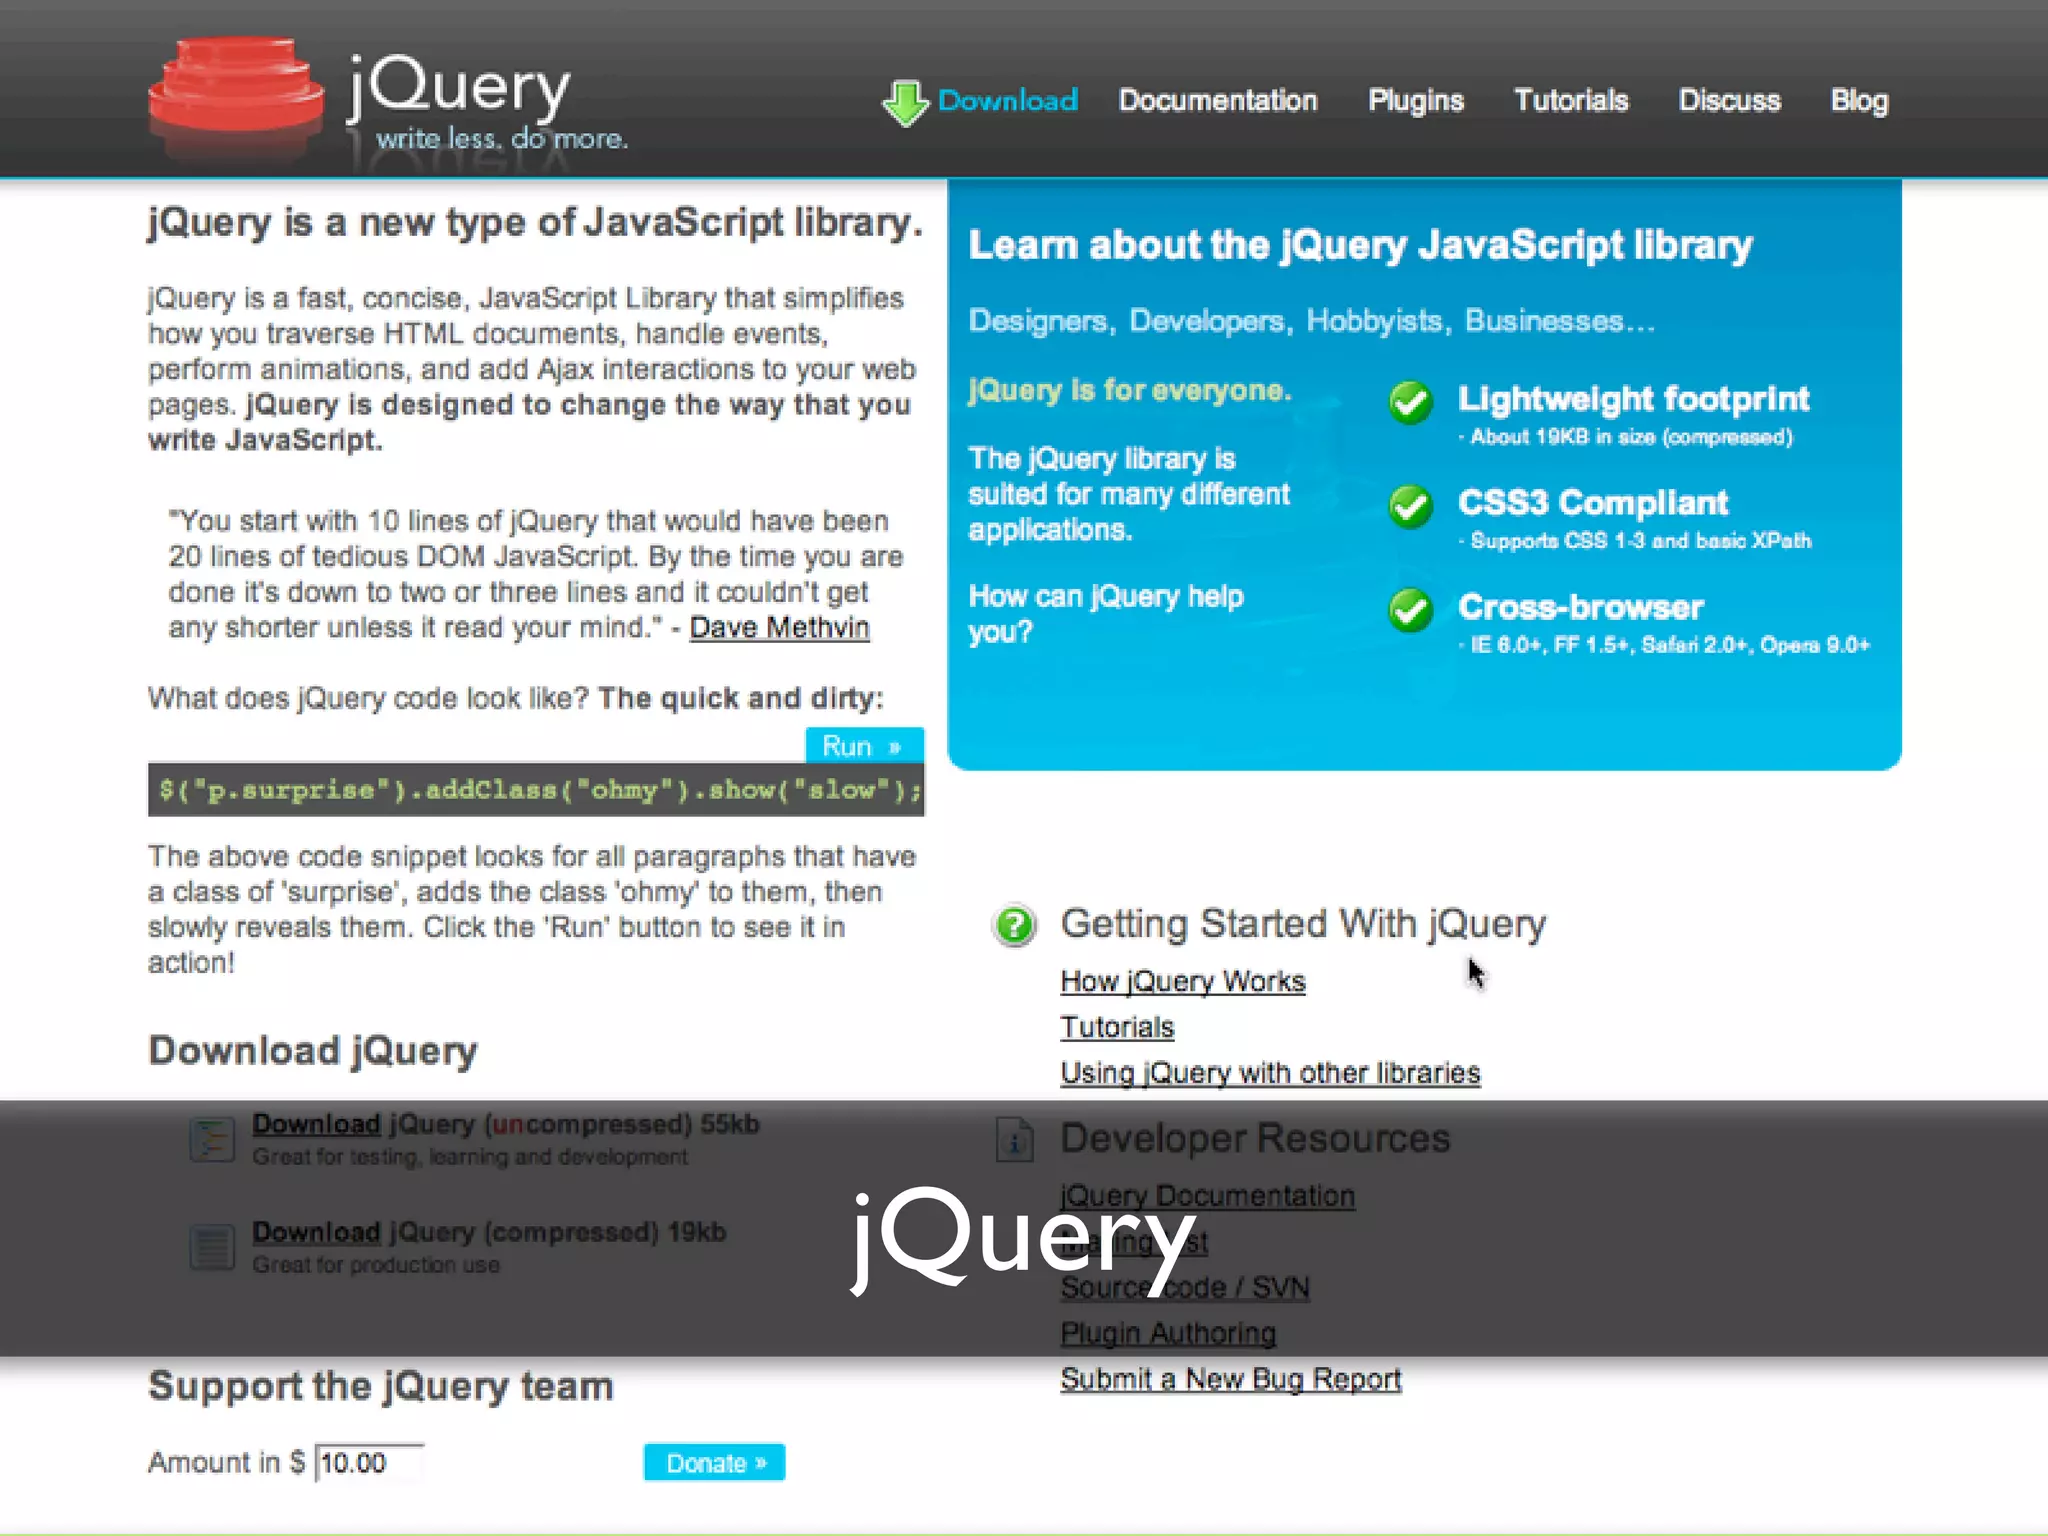
Task: Open the Discuss navigation item
Action: [1729, 101]
